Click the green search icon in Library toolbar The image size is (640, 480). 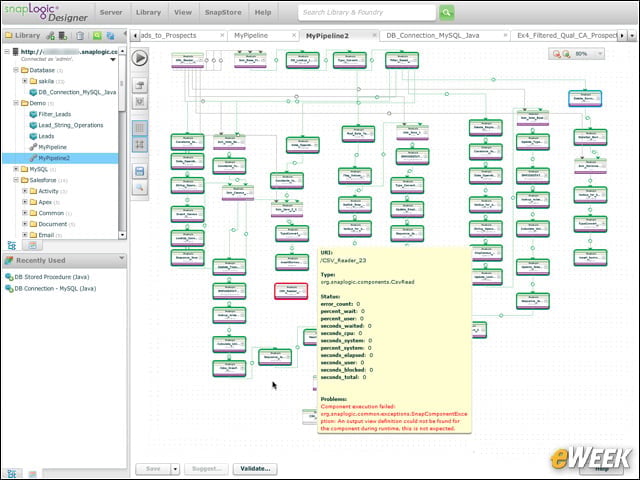97,36
